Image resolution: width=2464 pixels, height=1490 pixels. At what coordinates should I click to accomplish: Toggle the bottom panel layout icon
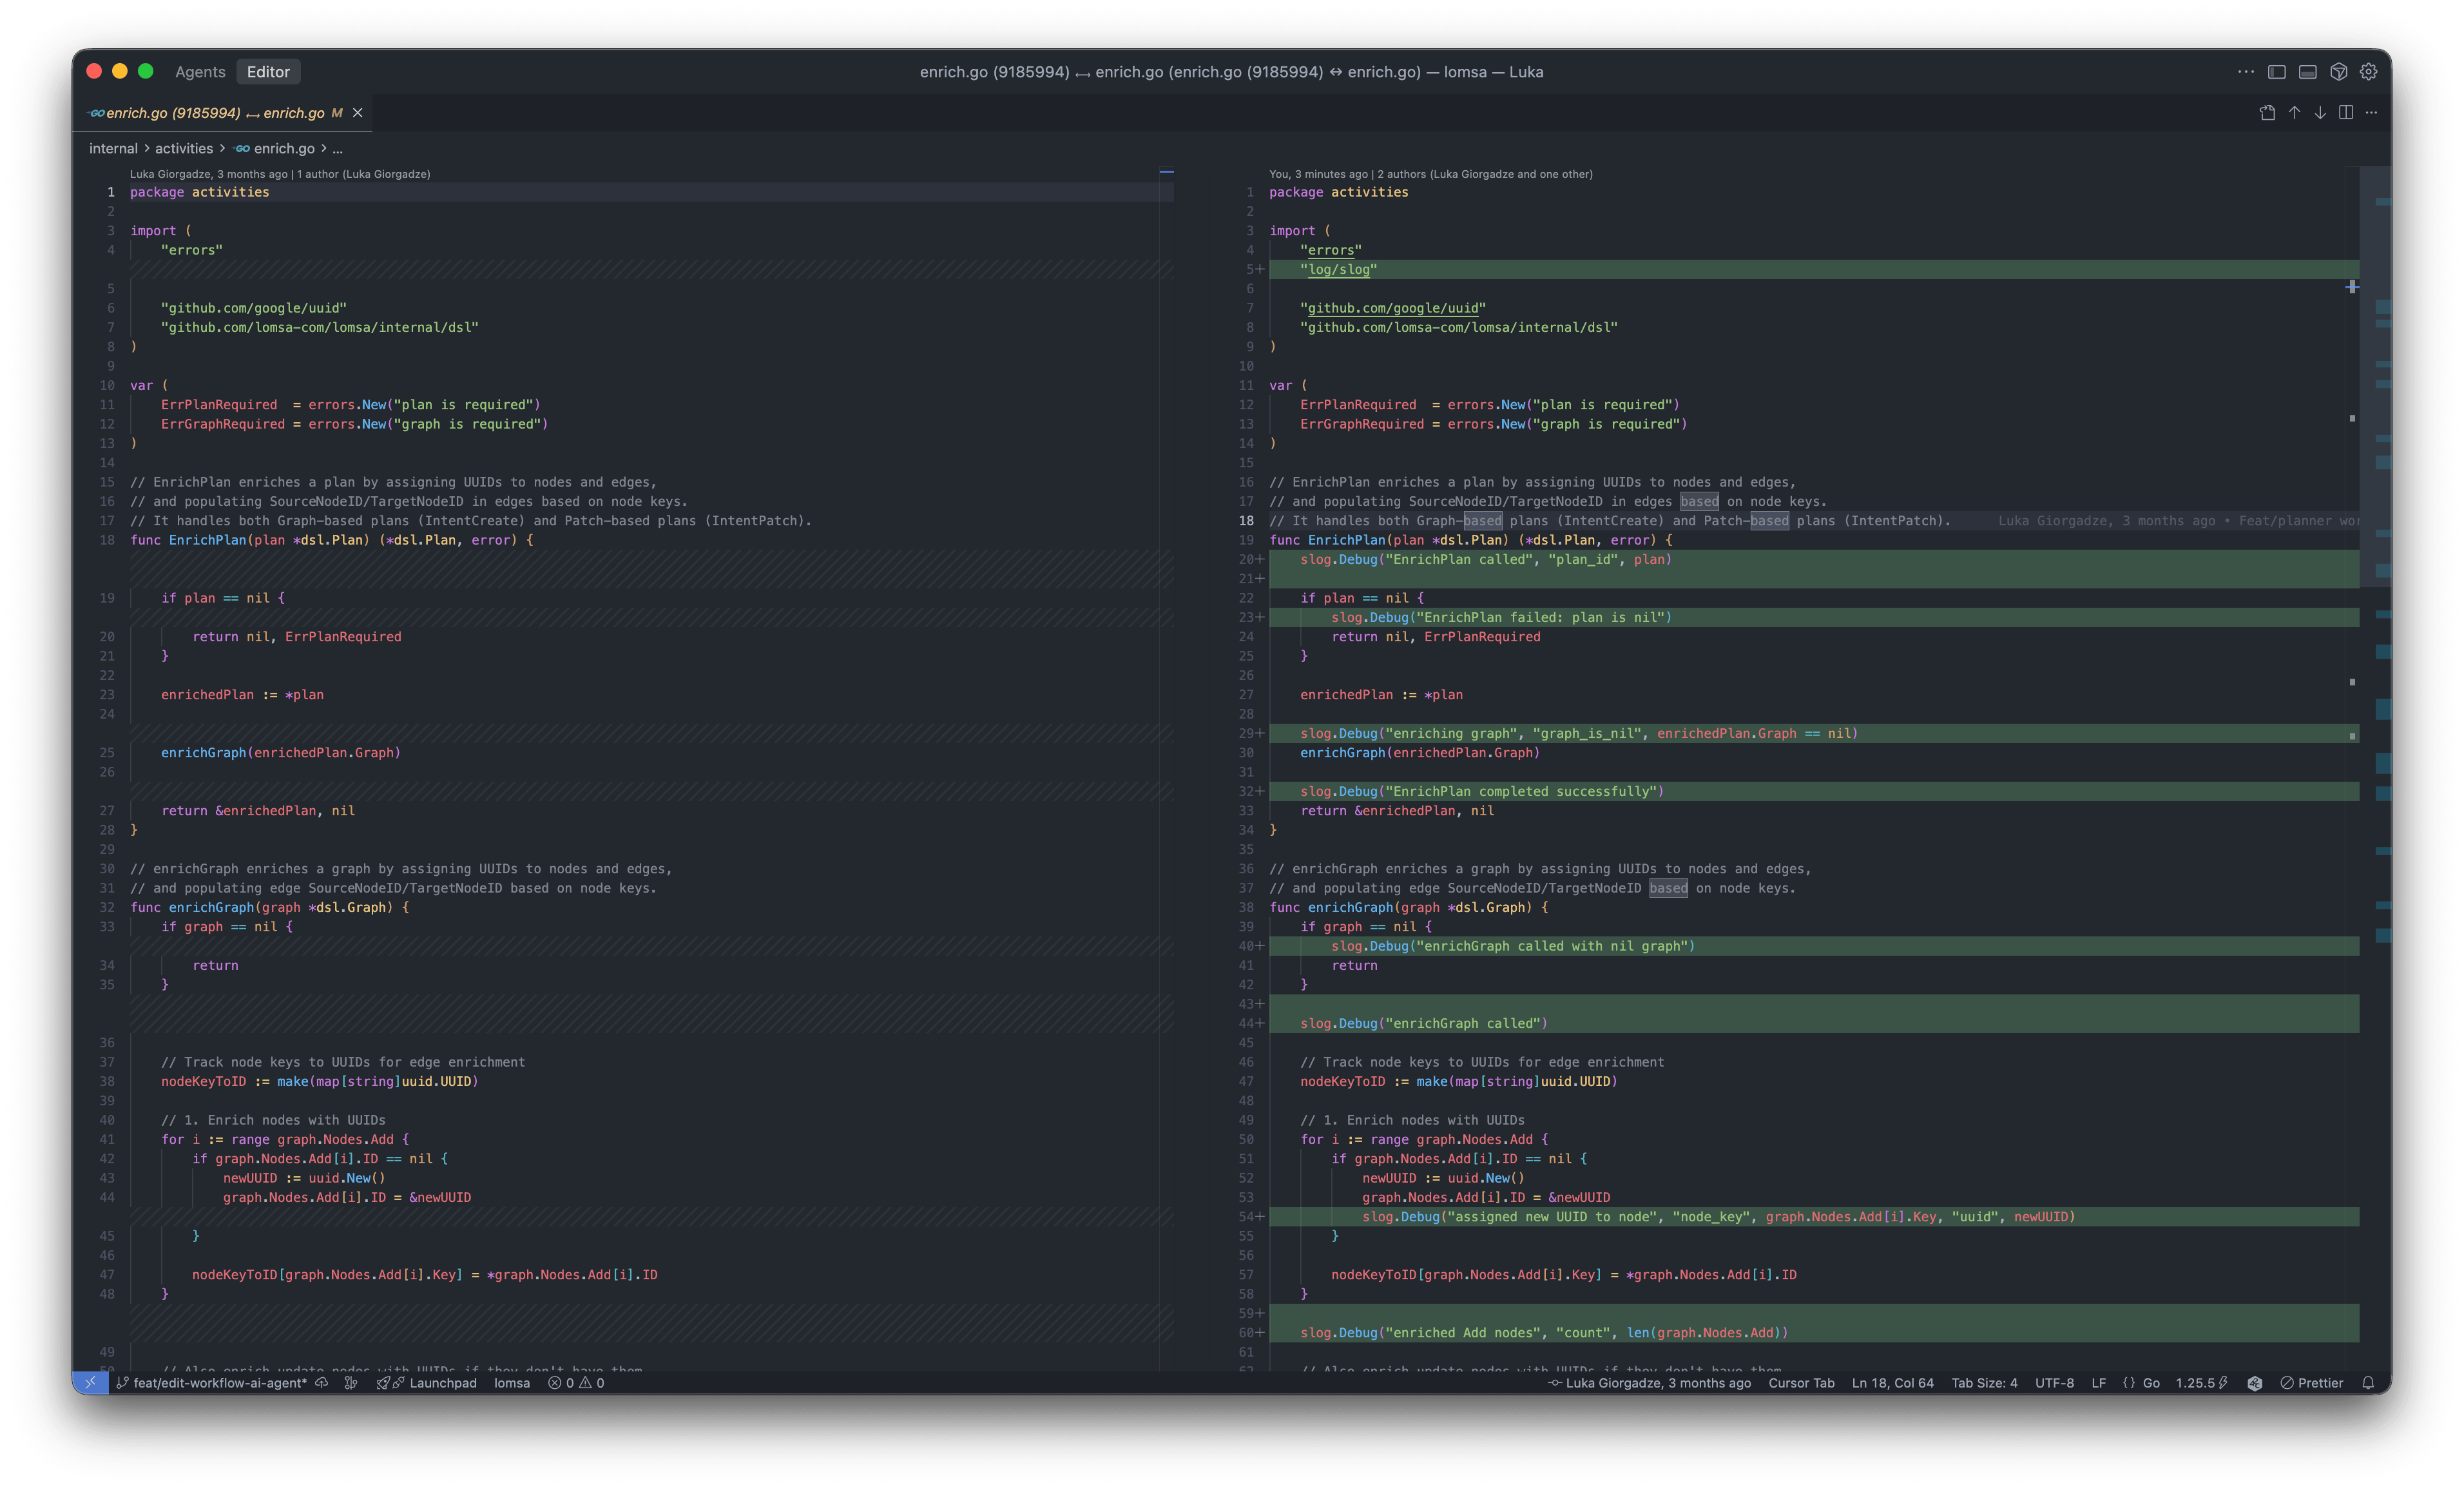(2308, 72)
